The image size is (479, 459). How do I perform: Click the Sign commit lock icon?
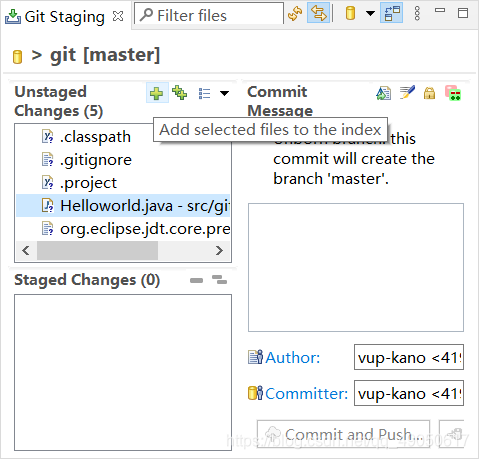[429, 93]
